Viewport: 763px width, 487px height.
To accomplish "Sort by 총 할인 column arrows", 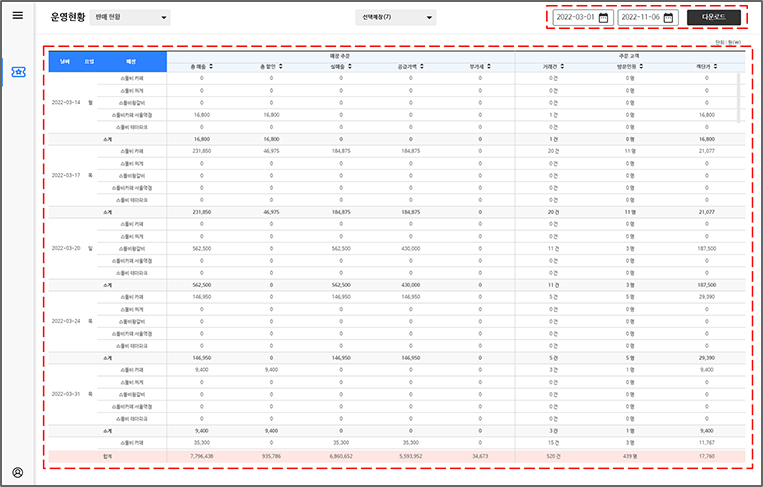I will pos(283,67).
